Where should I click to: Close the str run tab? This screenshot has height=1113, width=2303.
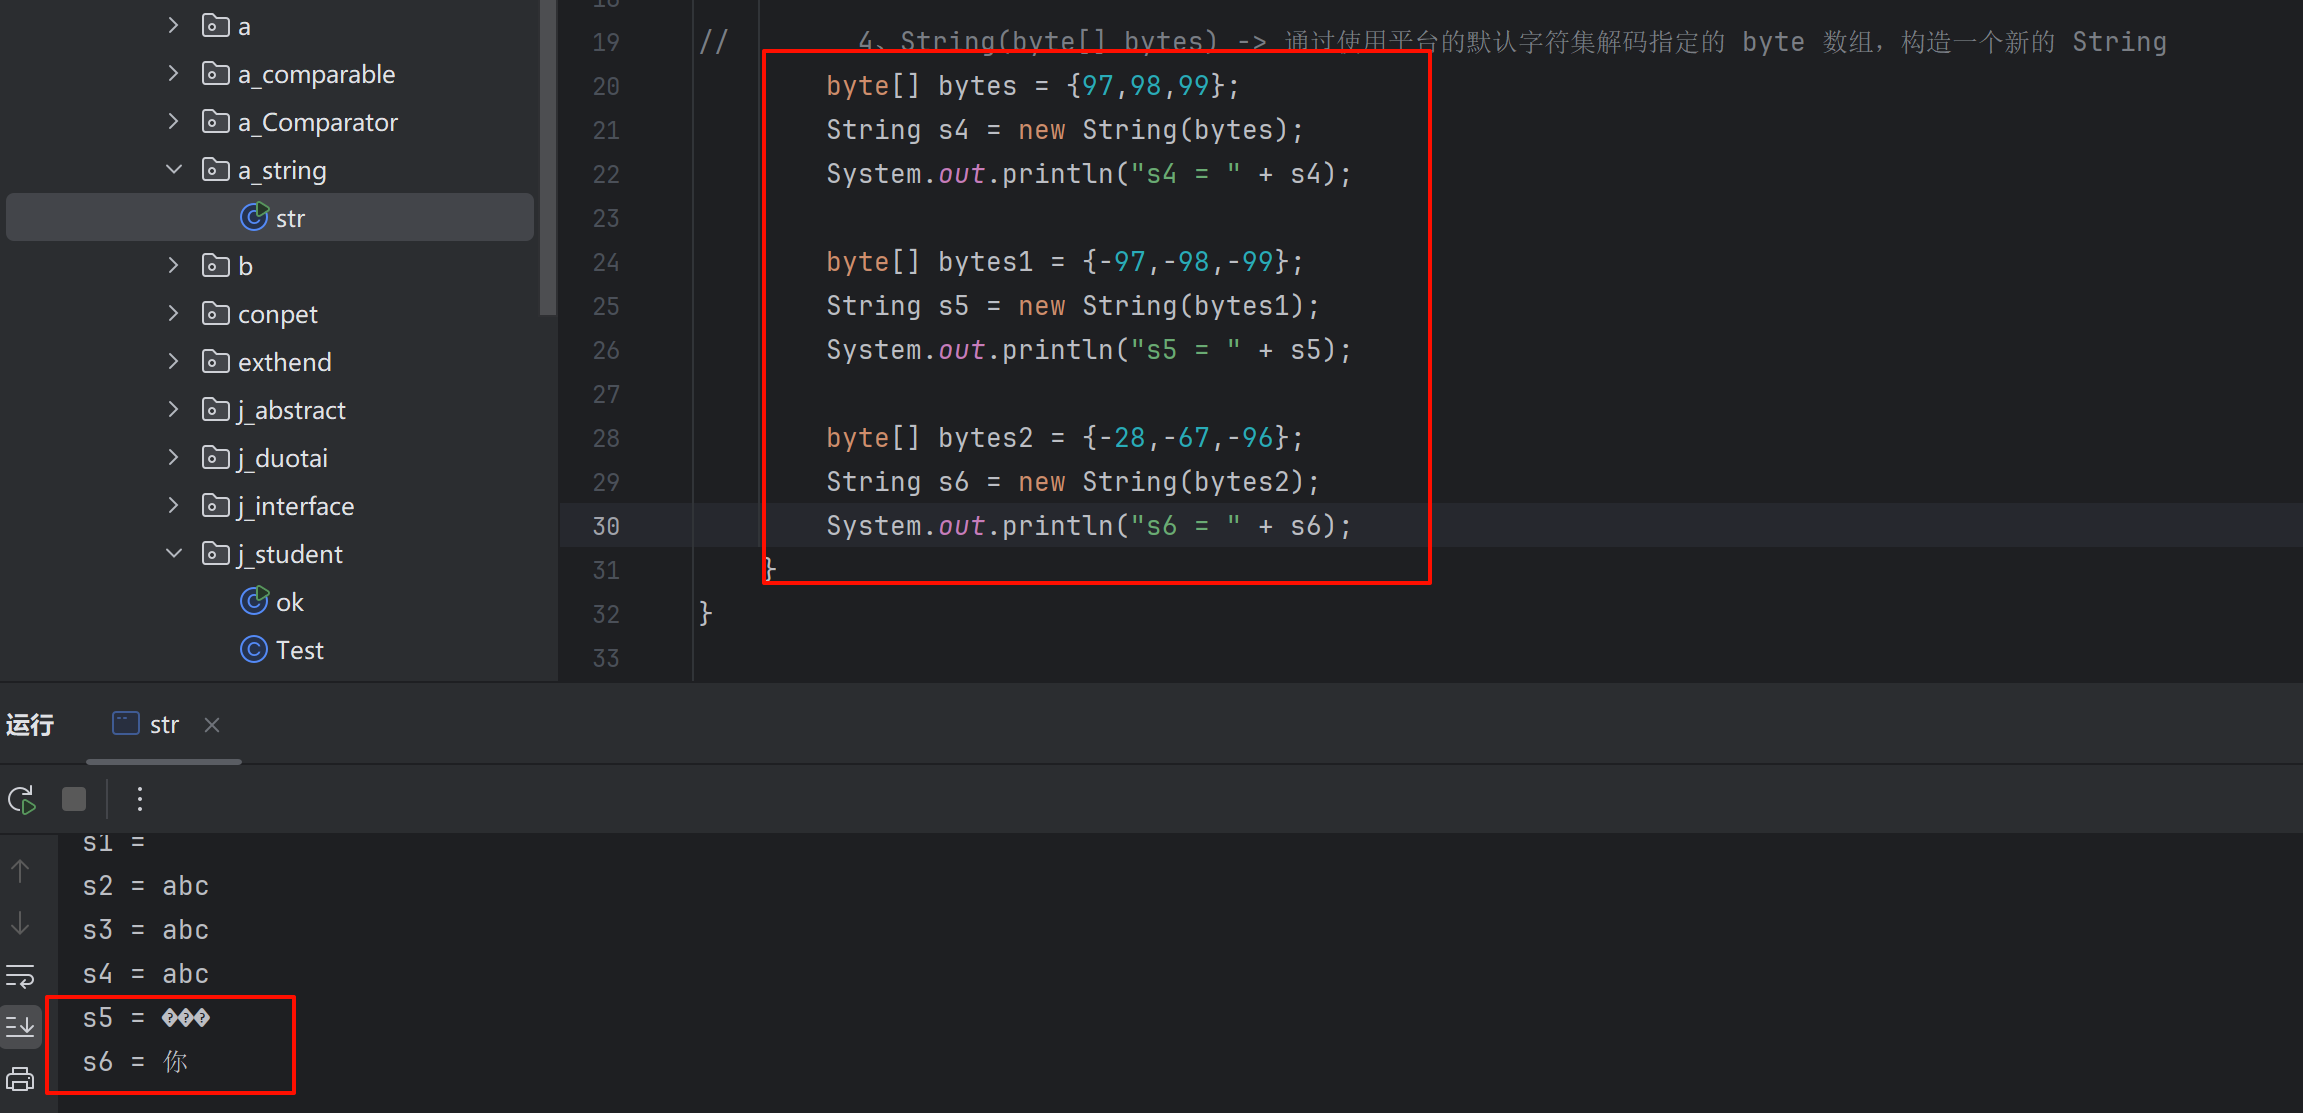(x=212, y=725)
